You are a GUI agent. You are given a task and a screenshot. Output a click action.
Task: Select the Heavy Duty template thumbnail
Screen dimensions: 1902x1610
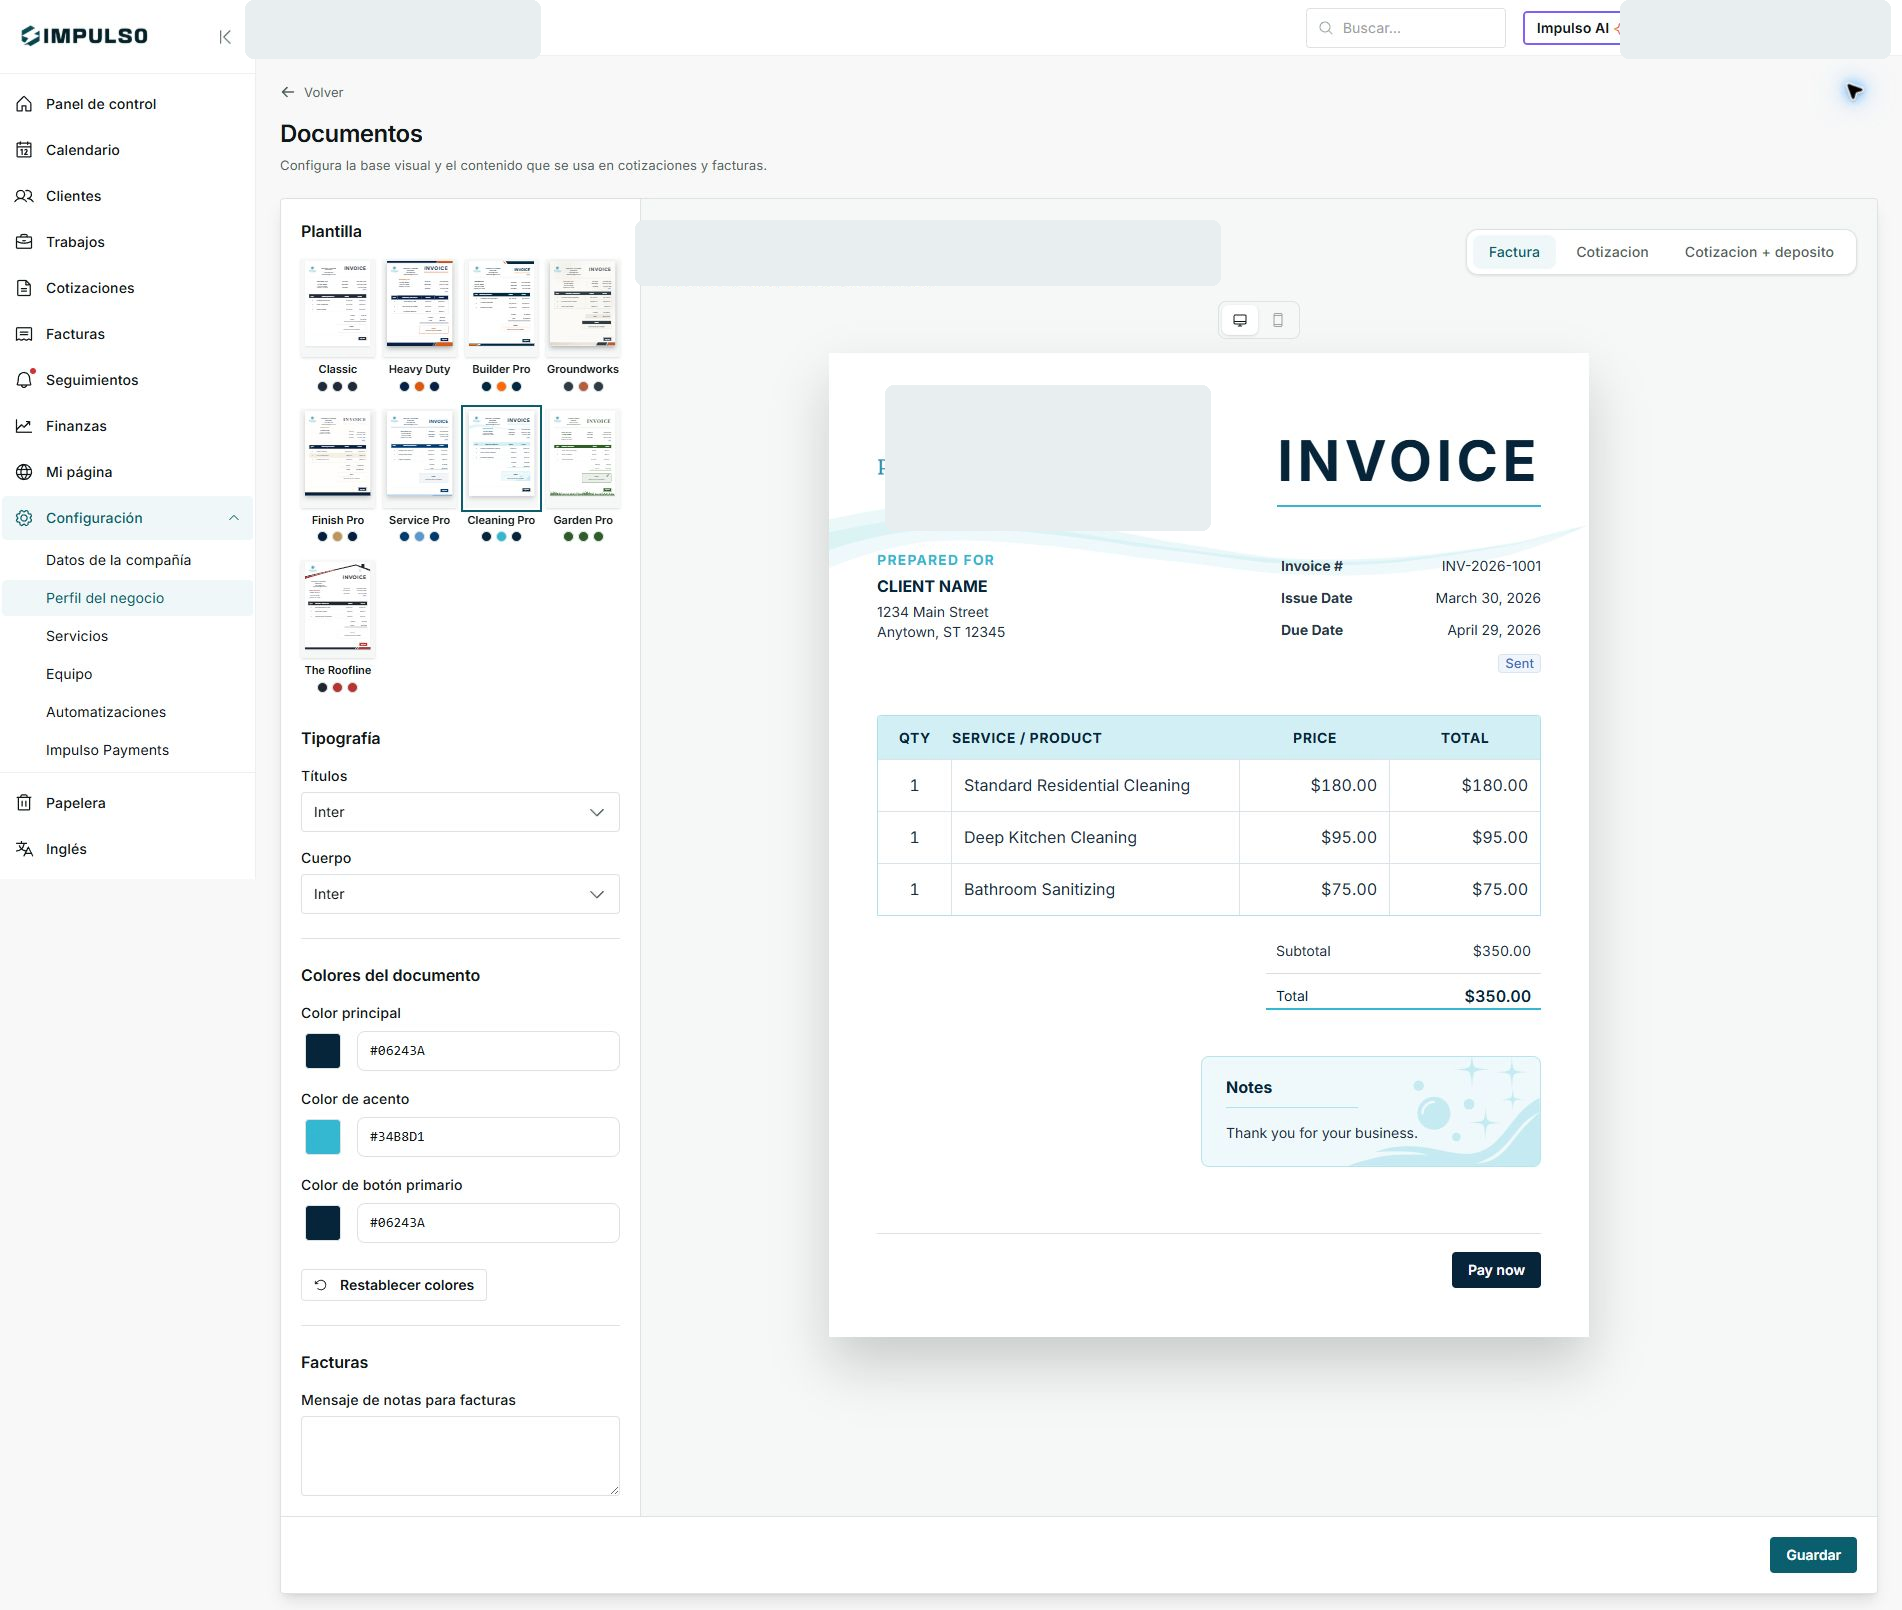[x=420, y=307]
